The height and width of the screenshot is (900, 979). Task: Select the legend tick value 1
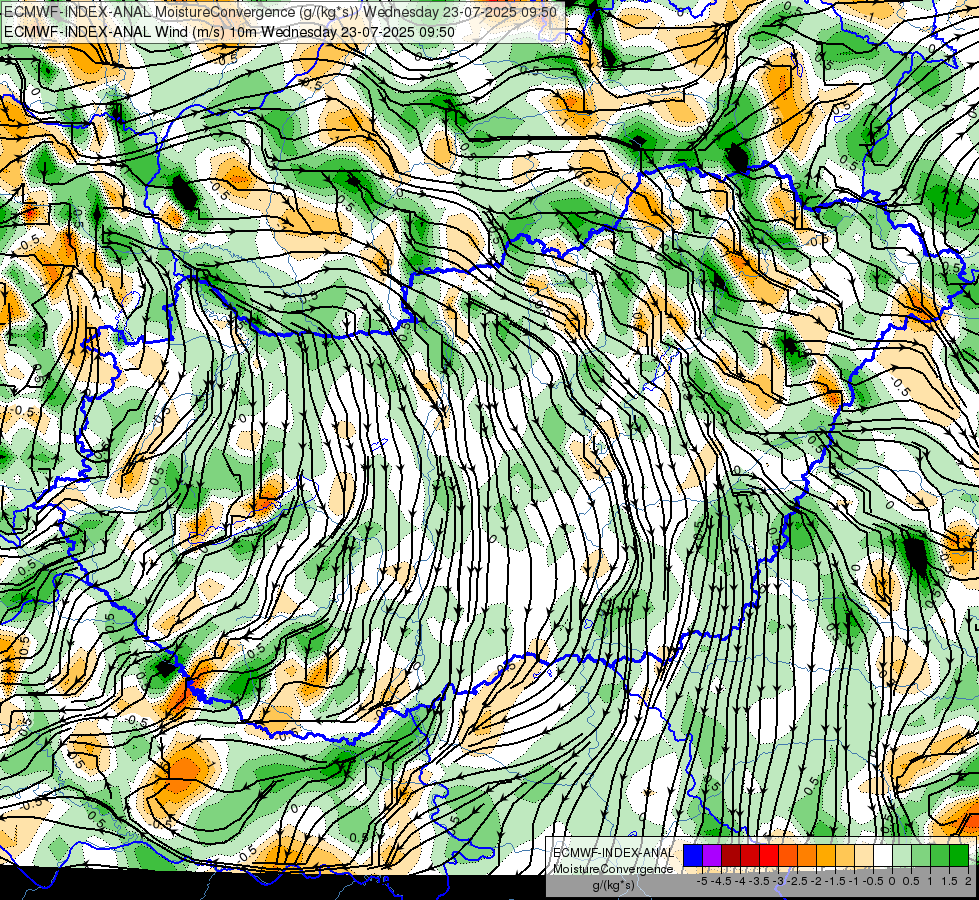coord(930,881)
